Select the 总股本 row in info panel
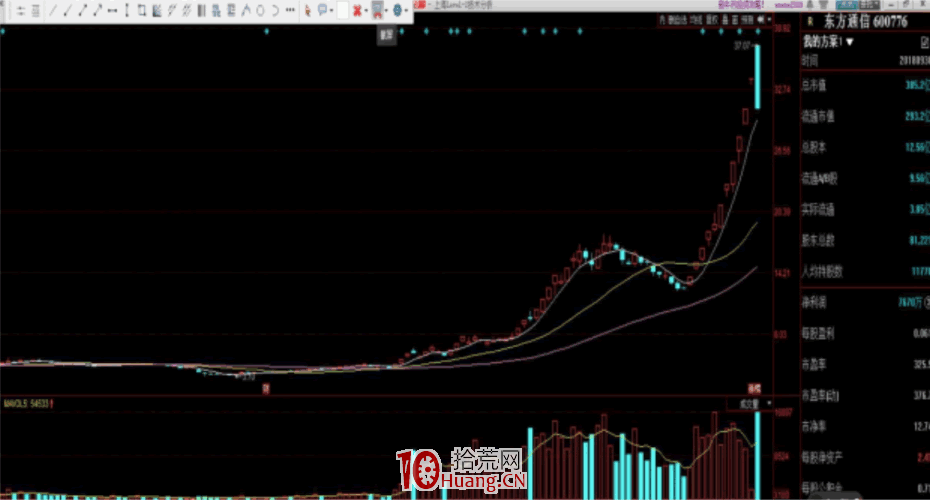Screen dimensions: 930x500 tap(865, 147)
